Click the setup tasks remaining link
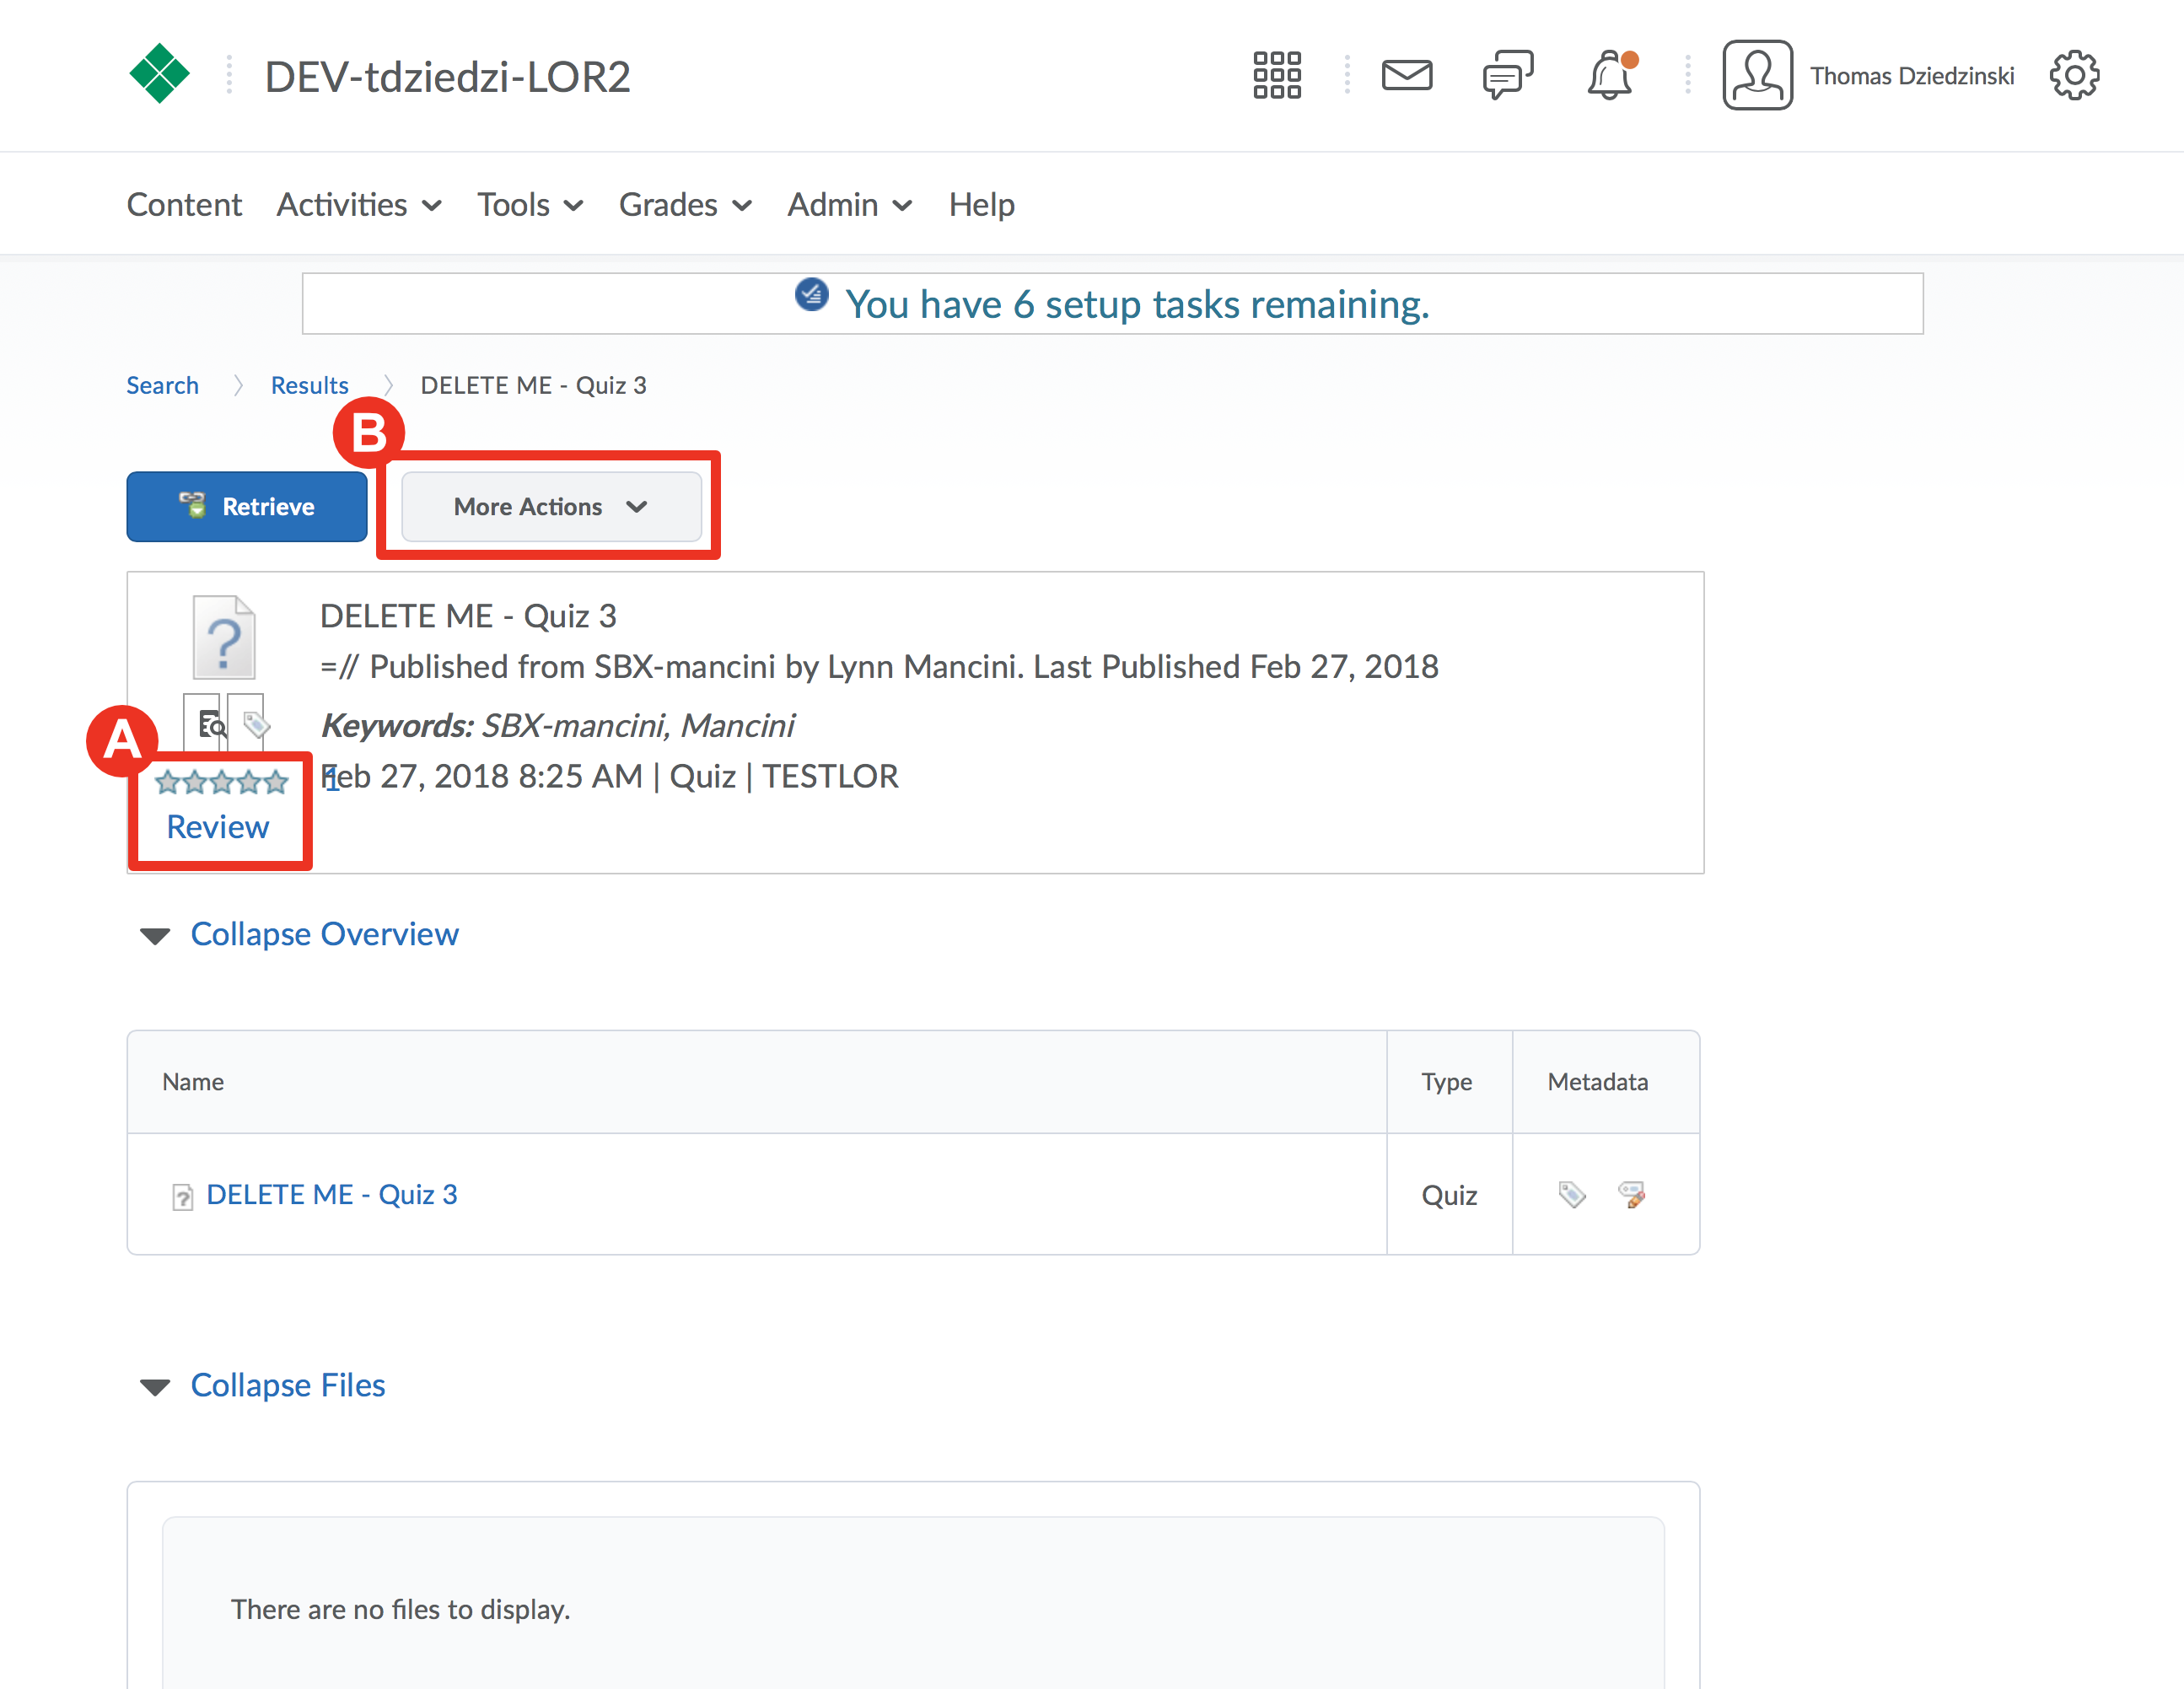The width and height of the screenshot is (2184, 1689). pos(1137,304)
